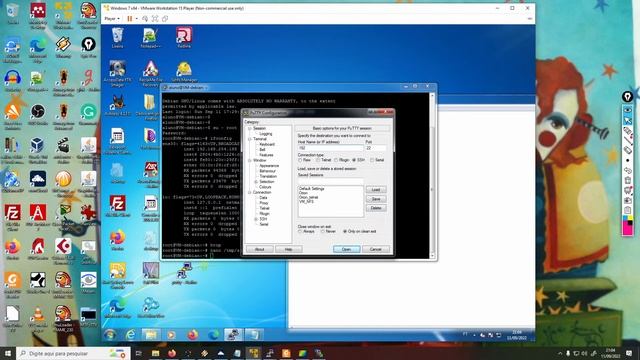Screen dimensions: 640x360
Task: Select VM_NFS in saved sessions list
Action: (x=306, y=202)
